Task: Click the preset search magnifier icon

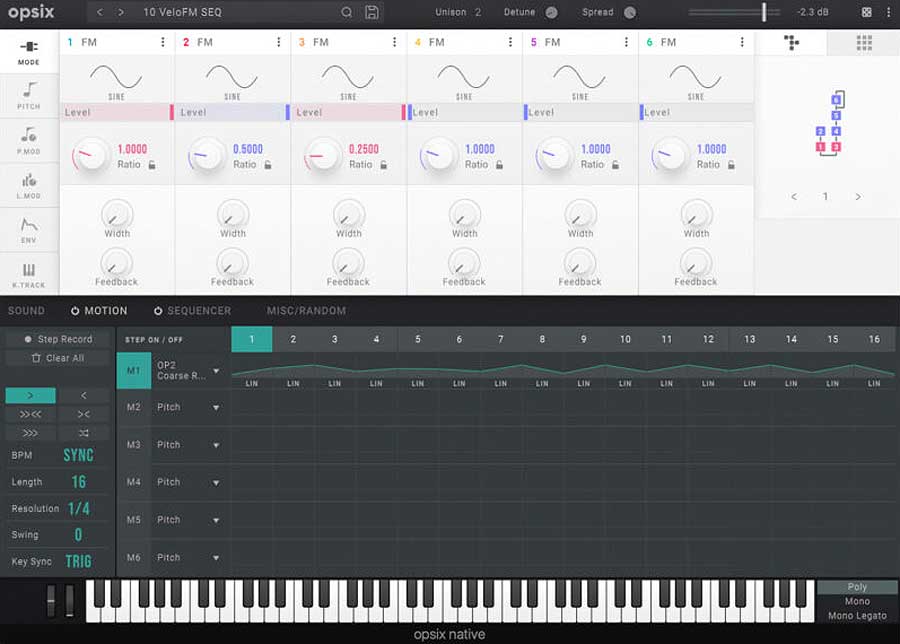Action: point(347,12)
